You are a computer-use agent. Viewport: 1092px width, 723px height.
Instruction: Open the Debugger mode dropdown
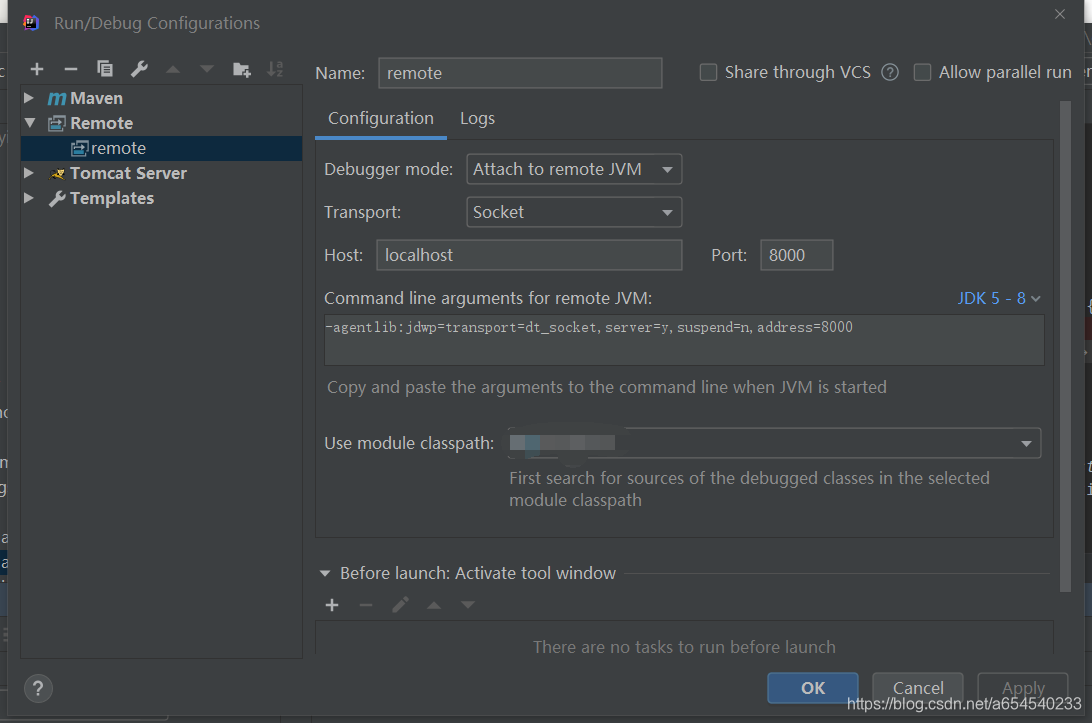click(x=574, y=169)
